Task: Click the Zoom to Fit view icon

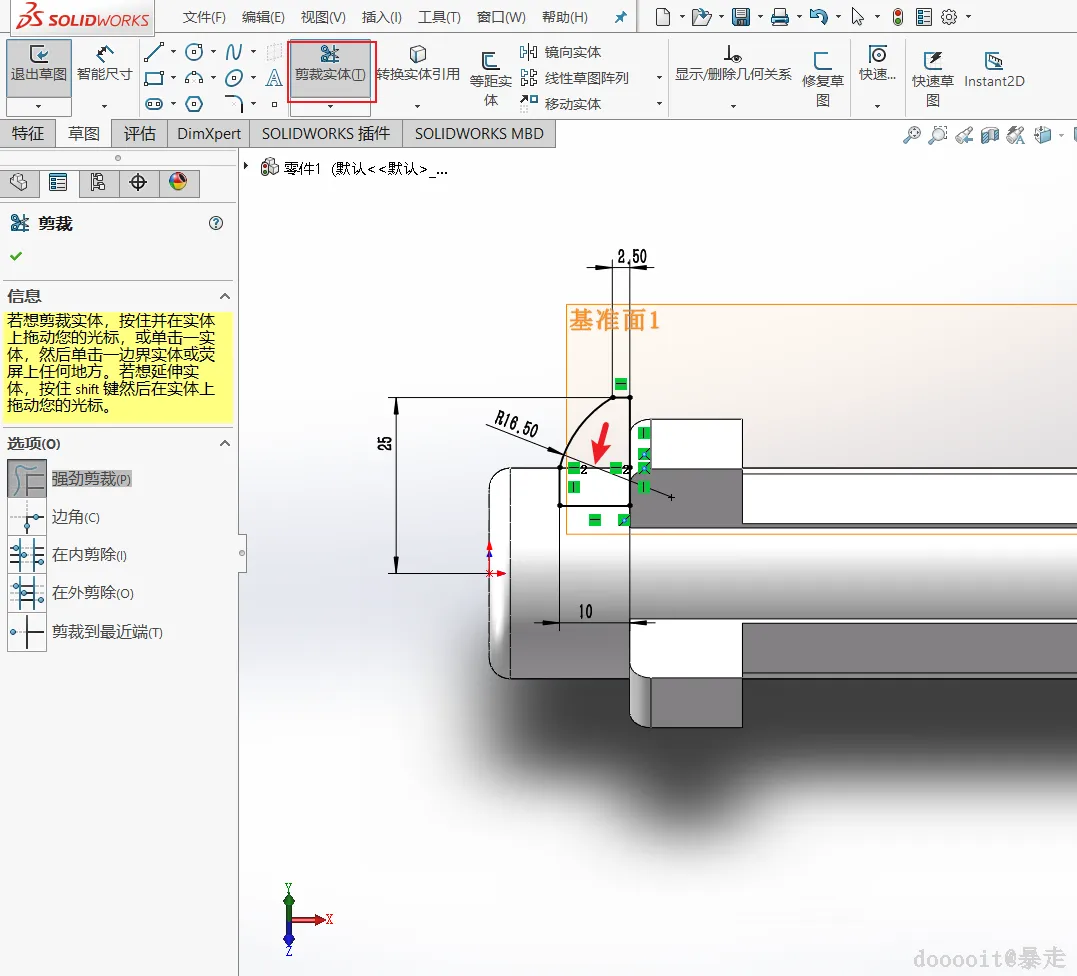Action: (911, 135)
